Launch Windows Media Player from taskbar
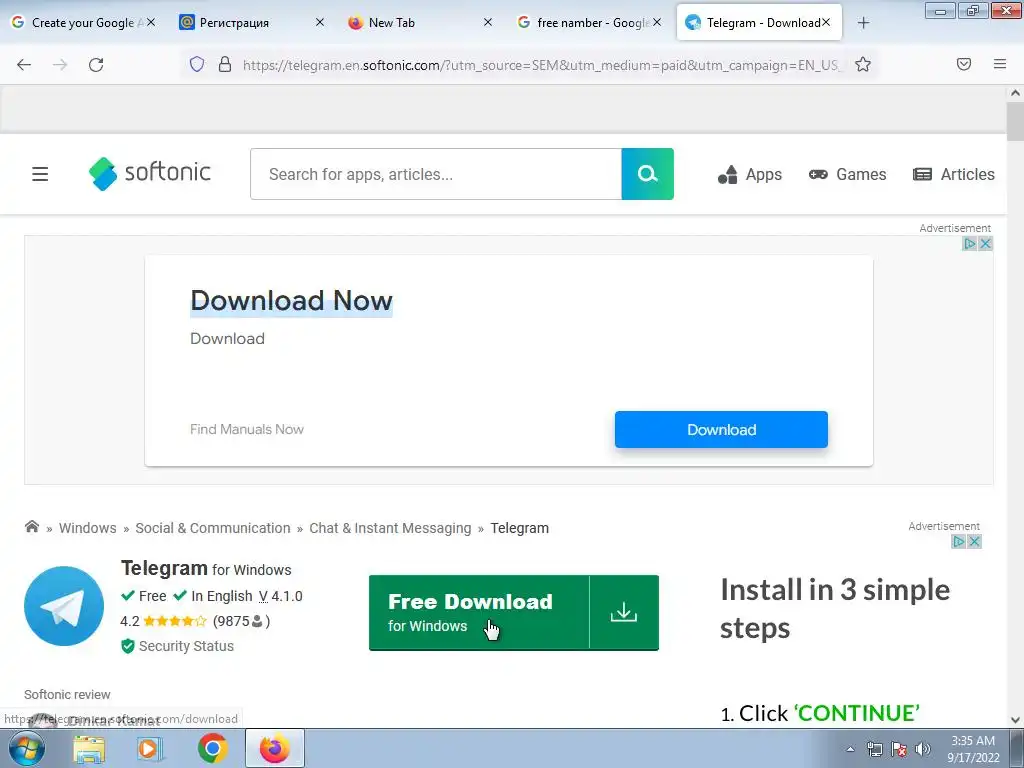Image resolution: width=1024 pixels, height=768 pixels. click(150, 748)
